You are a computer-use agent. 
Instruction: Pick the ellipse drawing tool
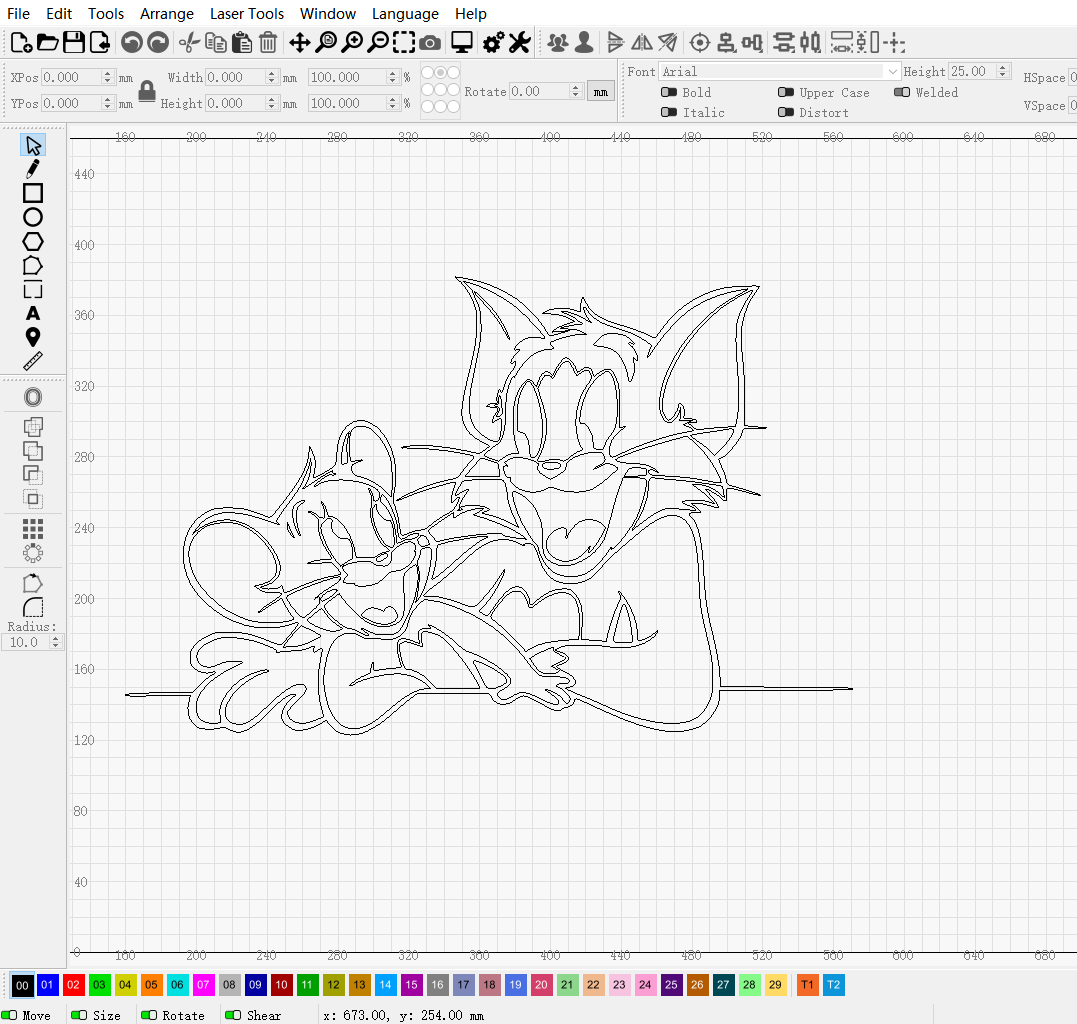tap(33, 216)
